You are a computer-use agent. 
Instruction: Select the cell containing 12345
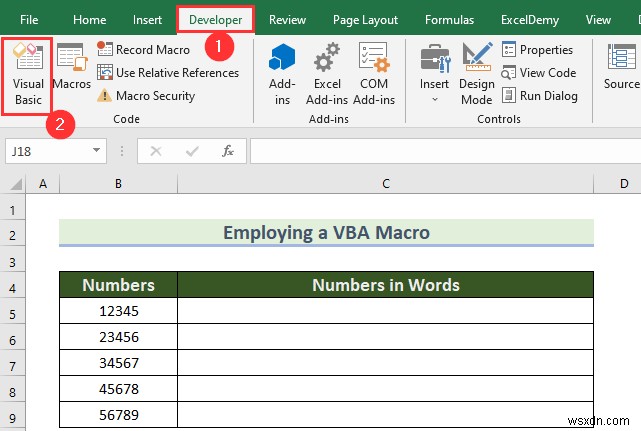[x=119, y=311]
